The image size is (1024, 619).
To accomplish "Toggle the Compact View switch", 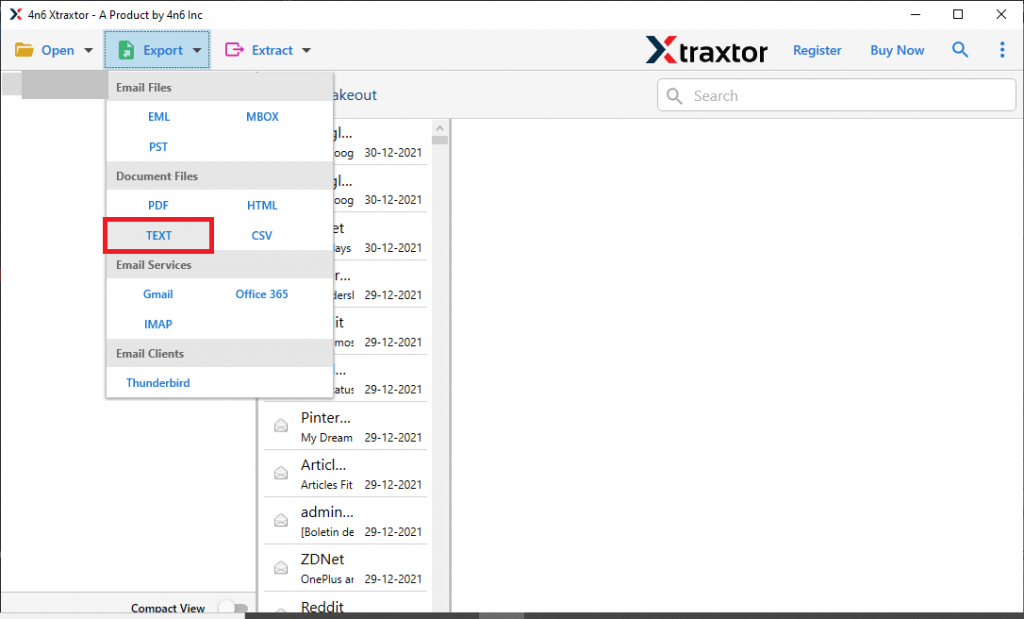I will click(233, 607).
